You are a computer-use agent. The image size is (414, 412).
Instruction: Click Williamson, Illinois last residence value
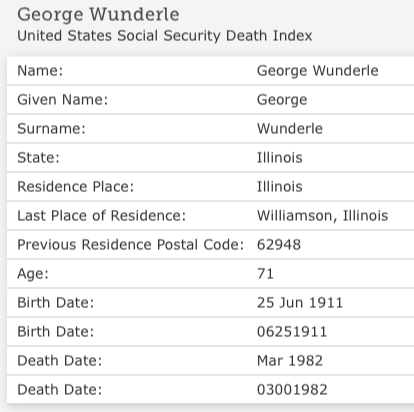(322, 216)
